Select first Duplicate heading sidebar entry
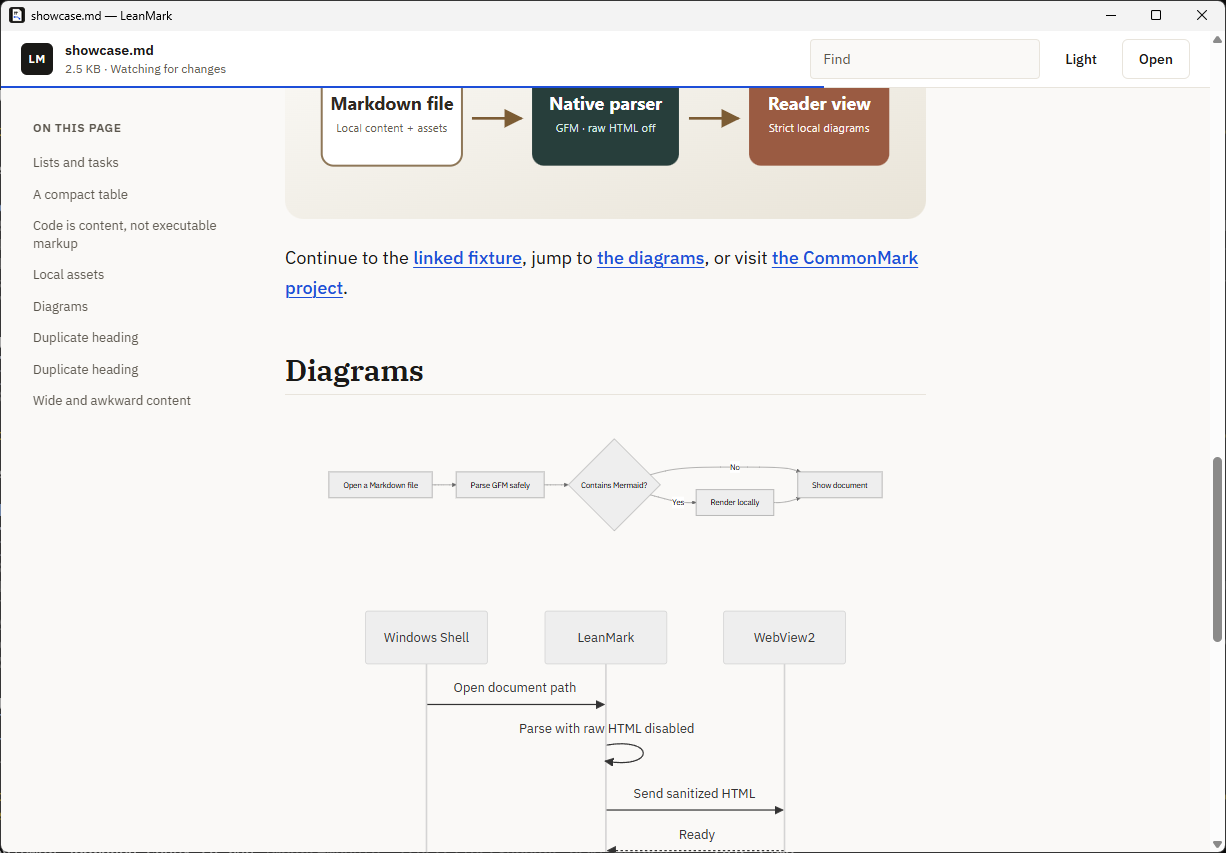1226x853 pixels. pos(86,337)
